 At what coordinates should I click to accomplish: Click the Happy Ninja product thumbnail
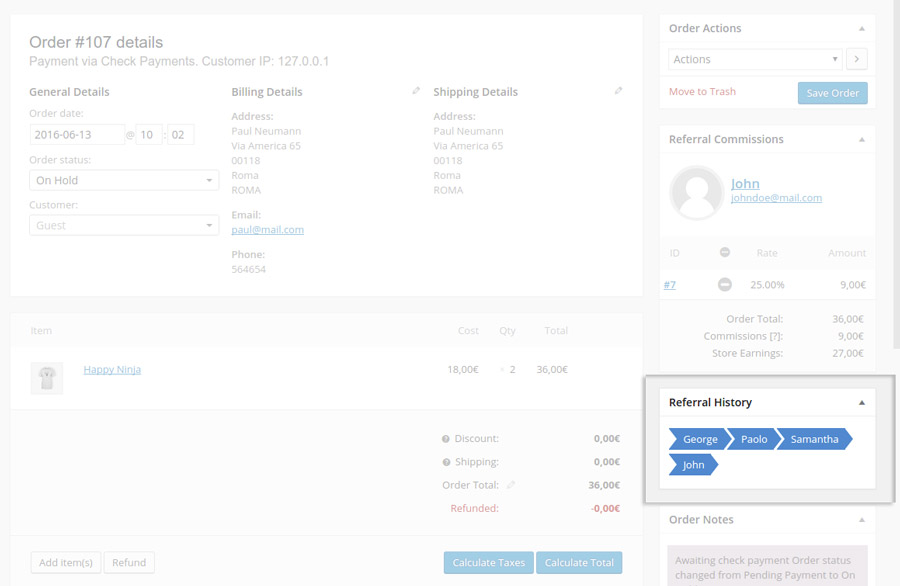pyautogui.click(x=47, y=377)
